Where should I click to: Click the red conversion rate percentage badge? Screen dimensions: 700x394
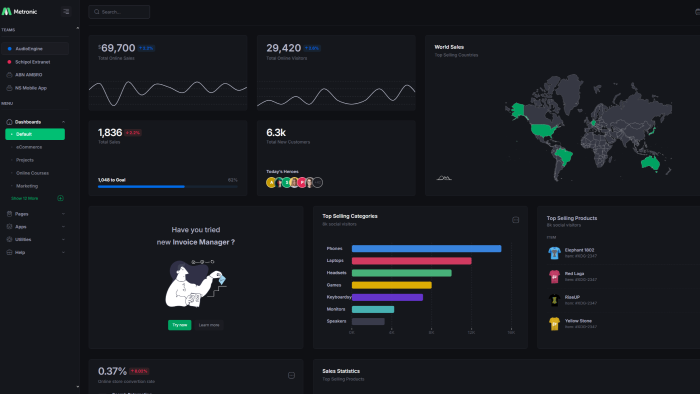pyautogui.click(x=140, y=371)
